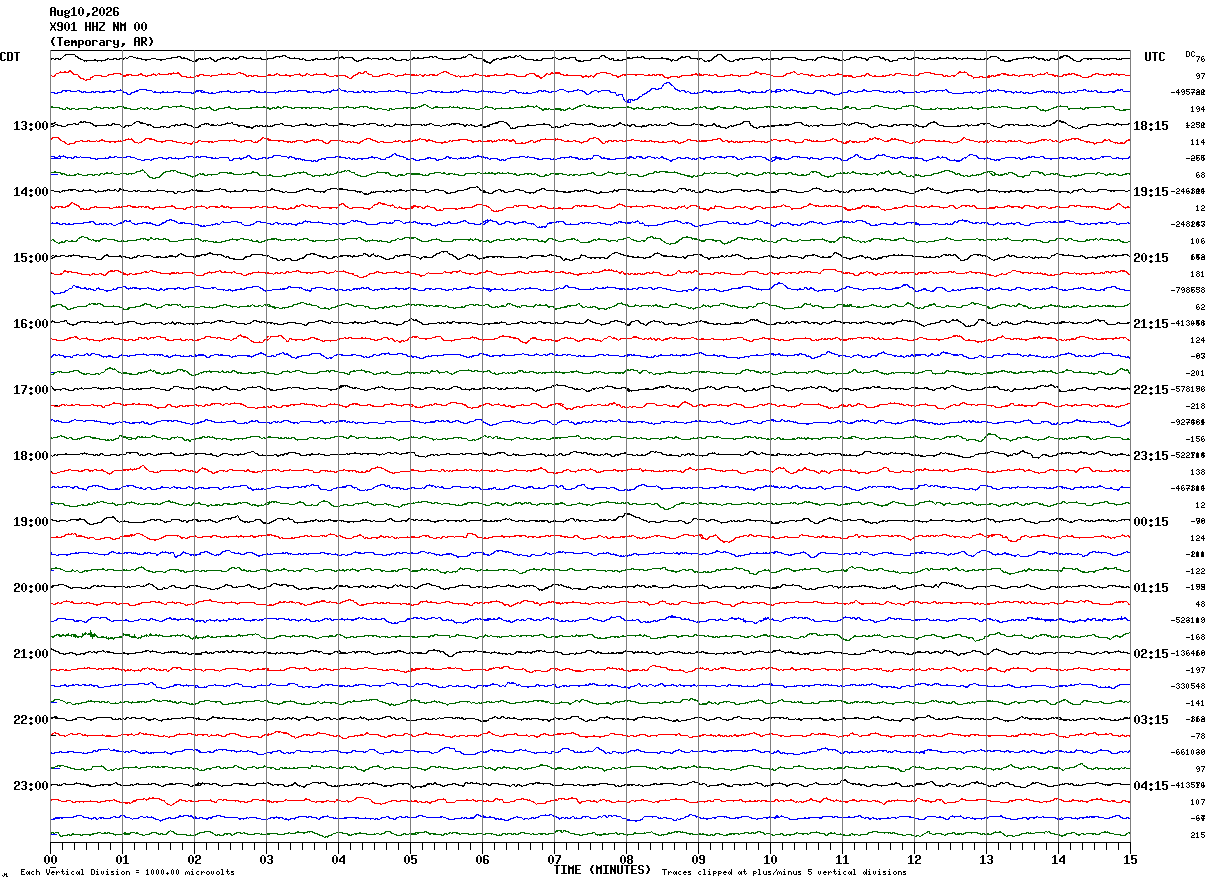Click the 13:00 CDT time label
Image resolution: width=1210 pixels, height=886 pixels.
click(x=30, y=126)
